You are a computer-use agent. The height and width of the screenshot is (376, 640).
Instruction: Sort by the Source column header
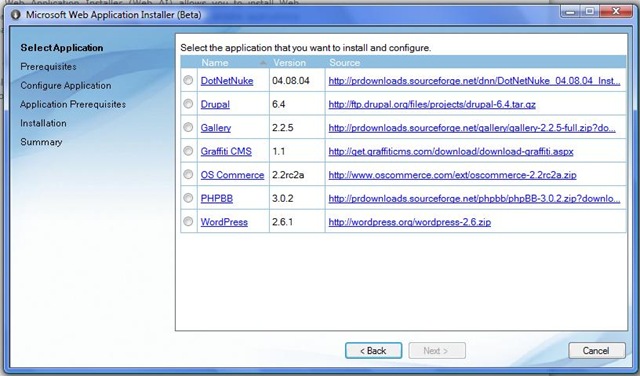tap(476, 62)
